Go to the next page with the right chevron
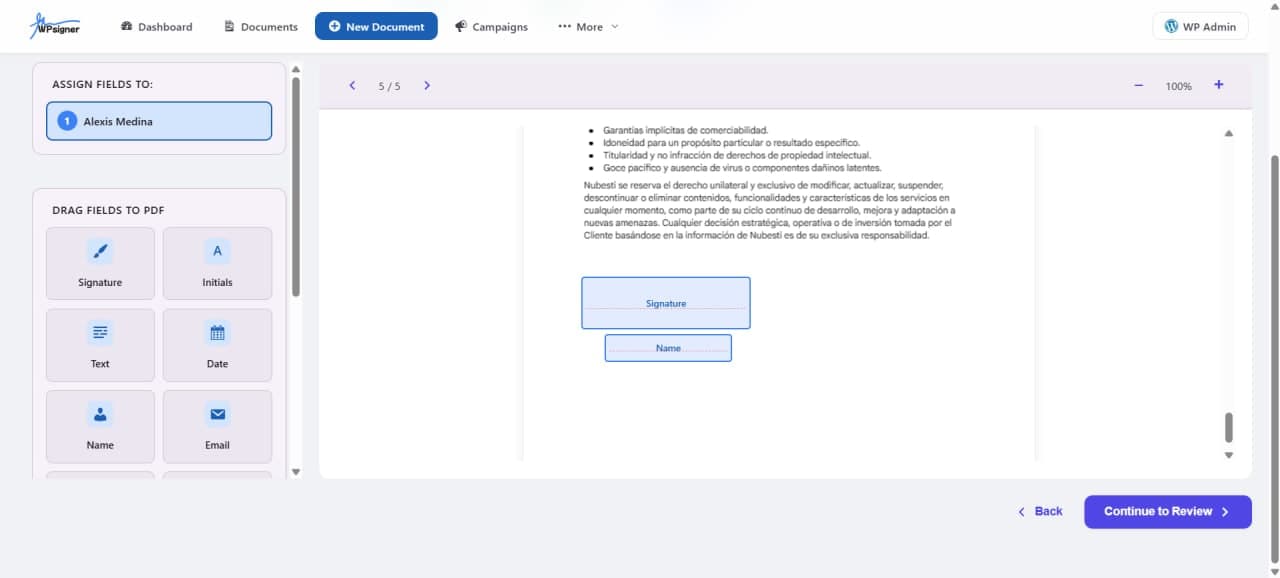 point(427,86)
